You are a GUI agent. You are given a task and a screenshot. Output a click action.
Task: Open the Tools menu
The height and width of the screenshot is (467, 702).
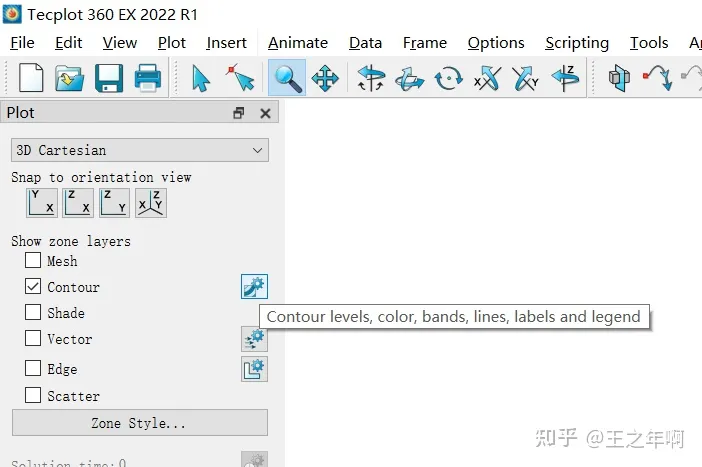coord(649,43)
